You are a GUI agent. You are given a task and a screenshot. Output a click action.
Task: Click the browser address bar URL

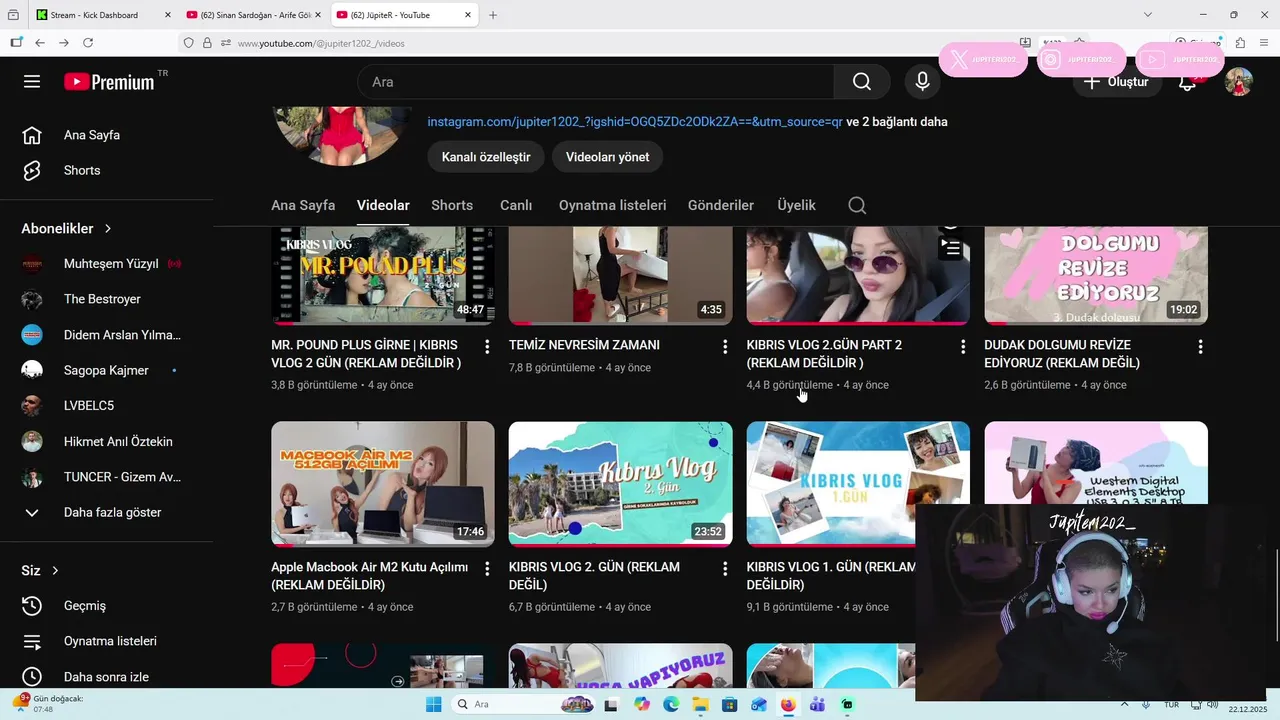tap(321, 43)
